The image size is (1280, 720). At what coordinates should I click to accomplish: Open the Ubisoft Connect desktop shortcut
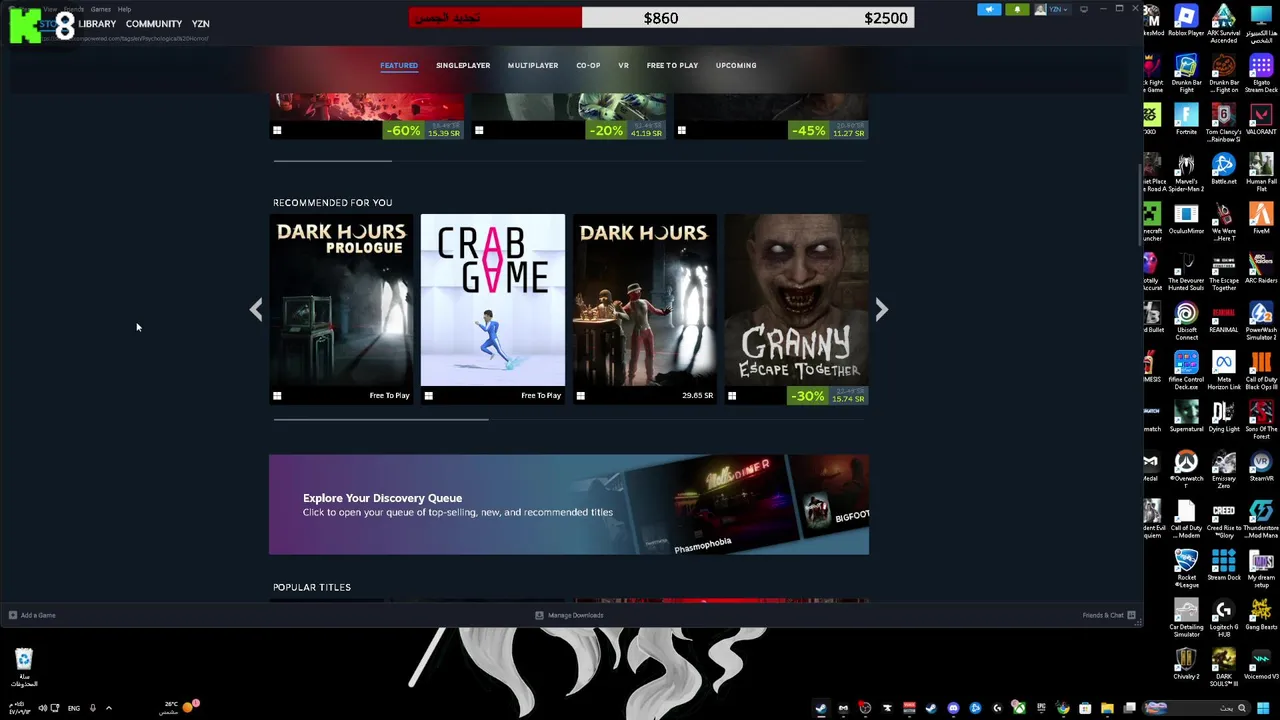1186,321
